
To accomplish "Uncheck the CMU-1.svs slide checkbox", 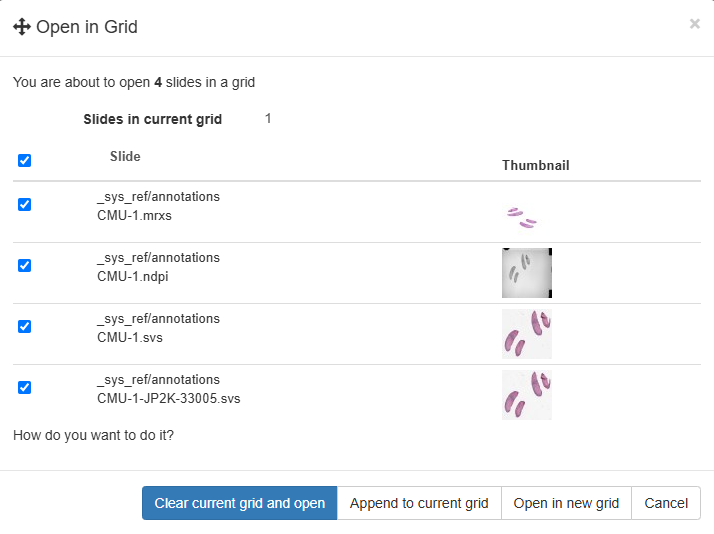I will 25,326.
